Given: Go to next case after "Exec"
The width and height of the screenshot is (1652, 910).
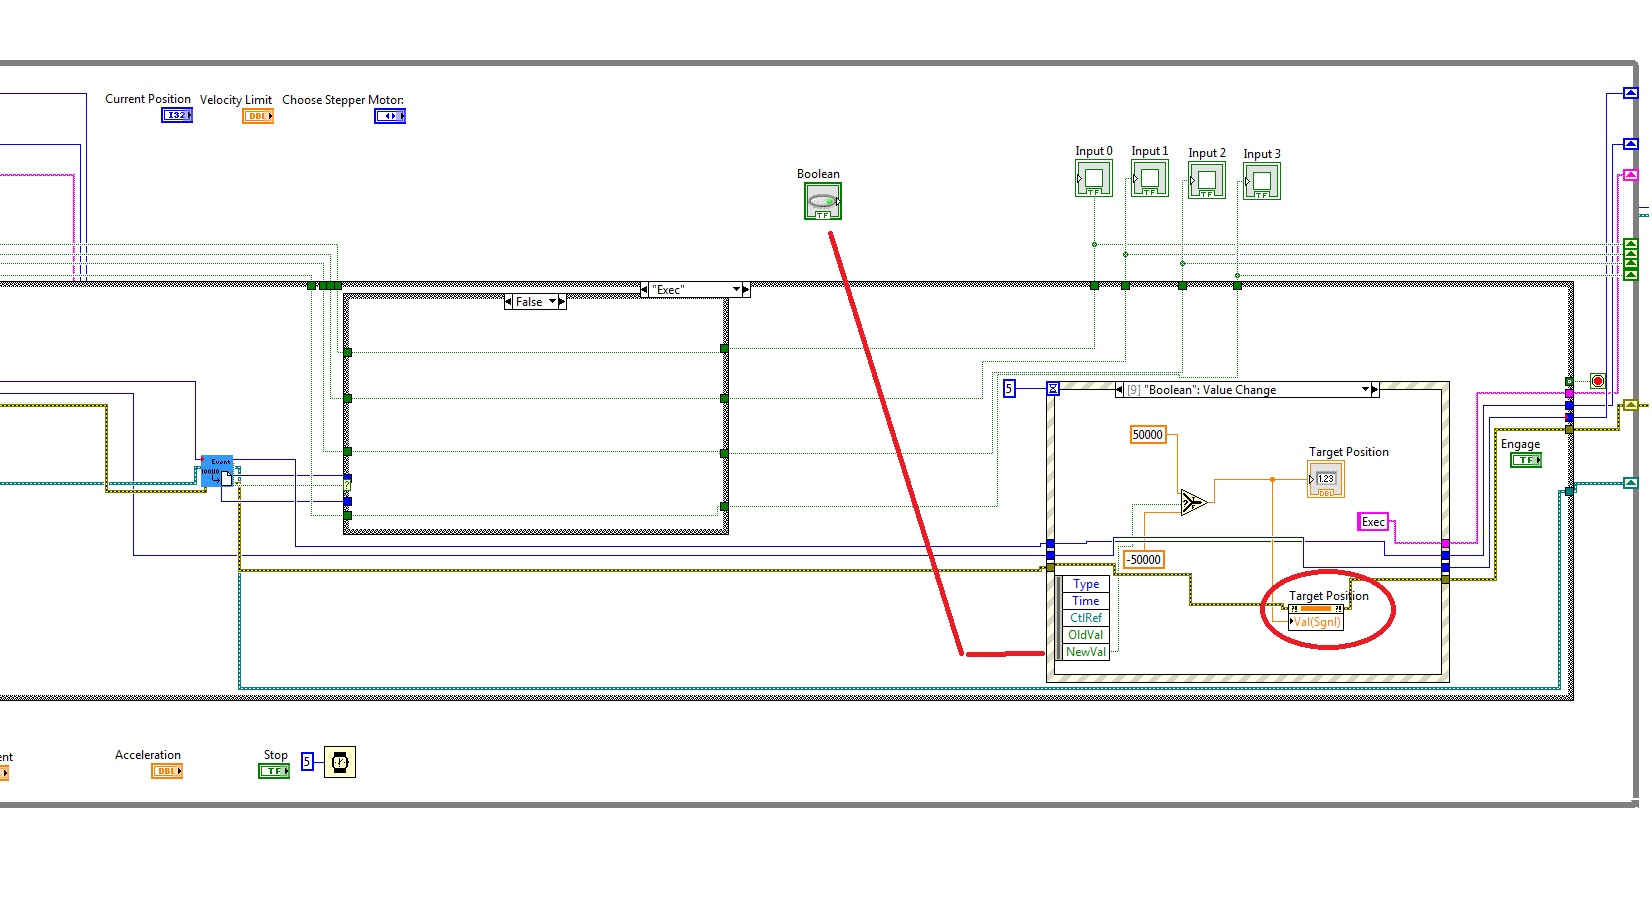Looking at the screenshot, I should click(x=746, y=290).
